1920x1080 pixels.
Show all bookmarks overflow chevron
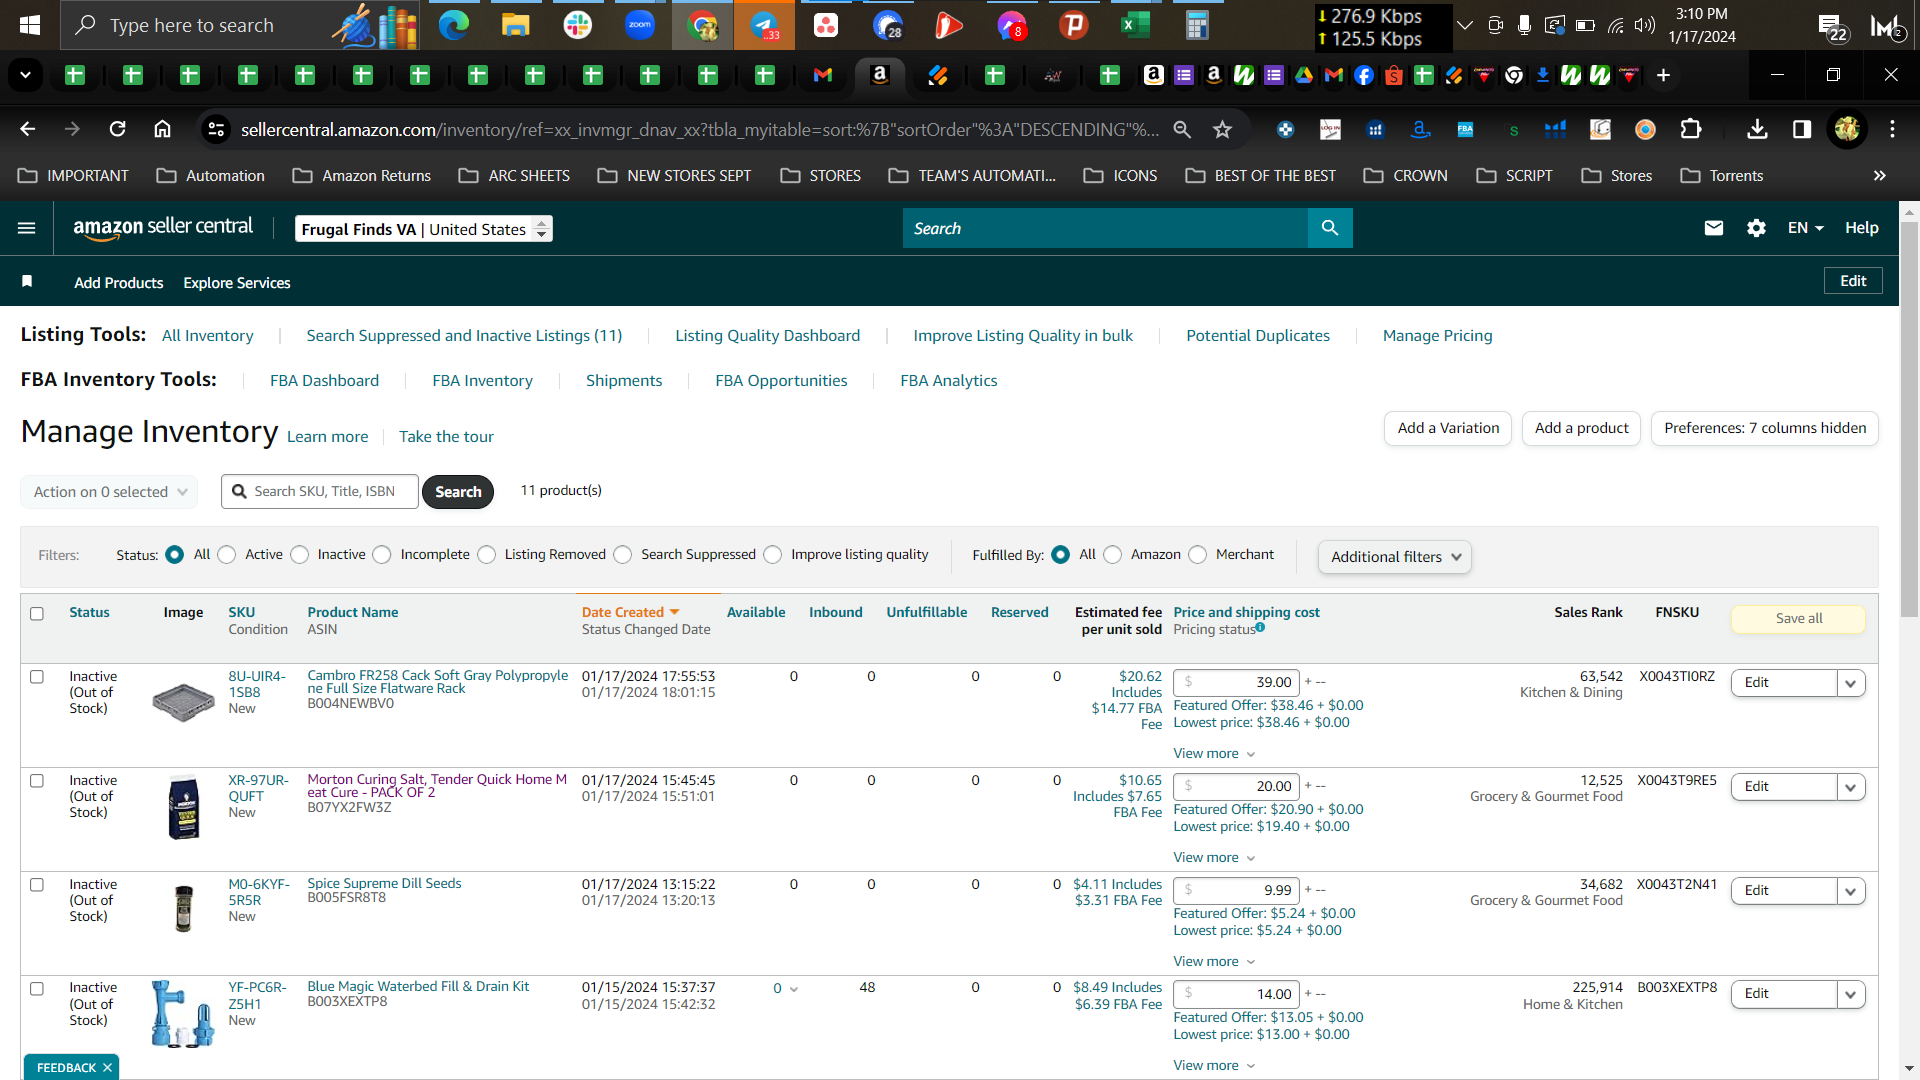point(1880,176)
